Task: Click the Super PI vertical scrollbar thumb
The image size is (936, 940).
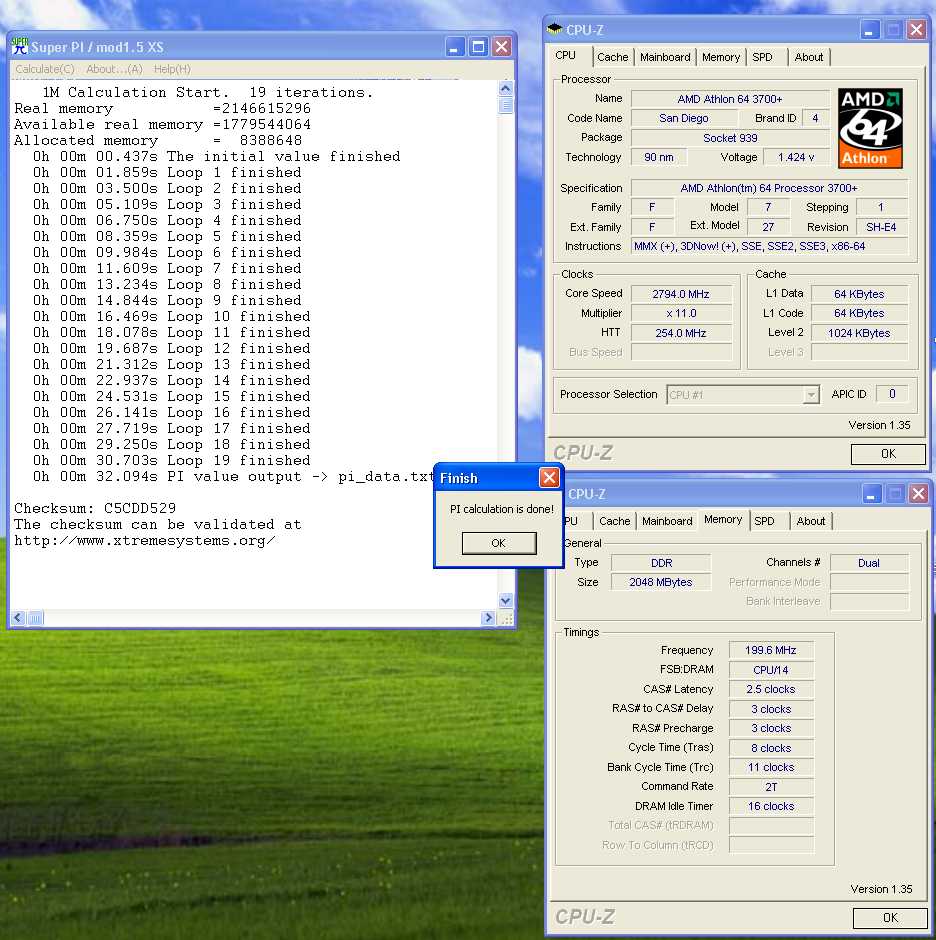Action: coord(505,106)
